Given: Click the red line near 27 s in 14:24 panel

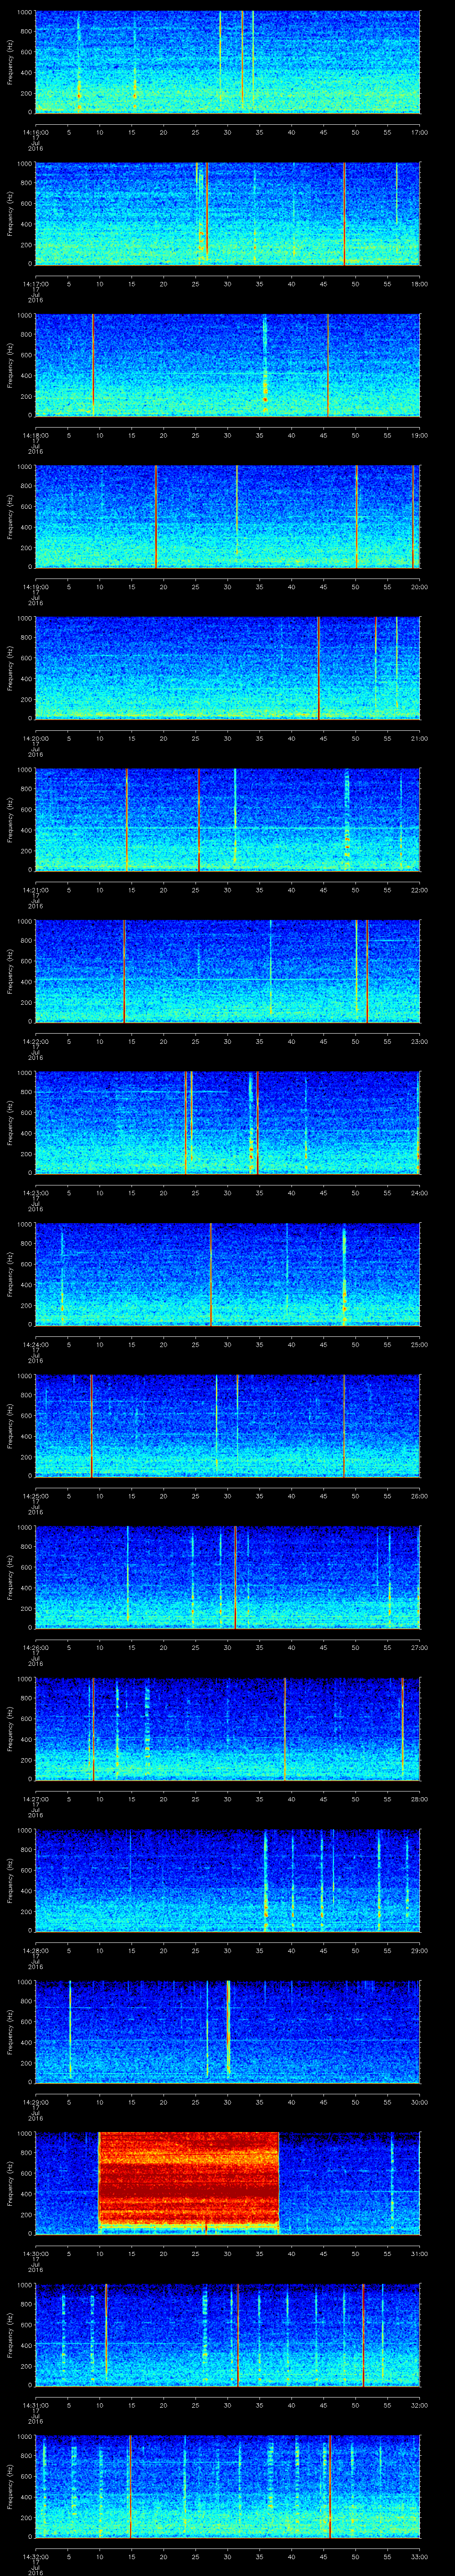Looking at the screenshot, I should coord(210,1274).
